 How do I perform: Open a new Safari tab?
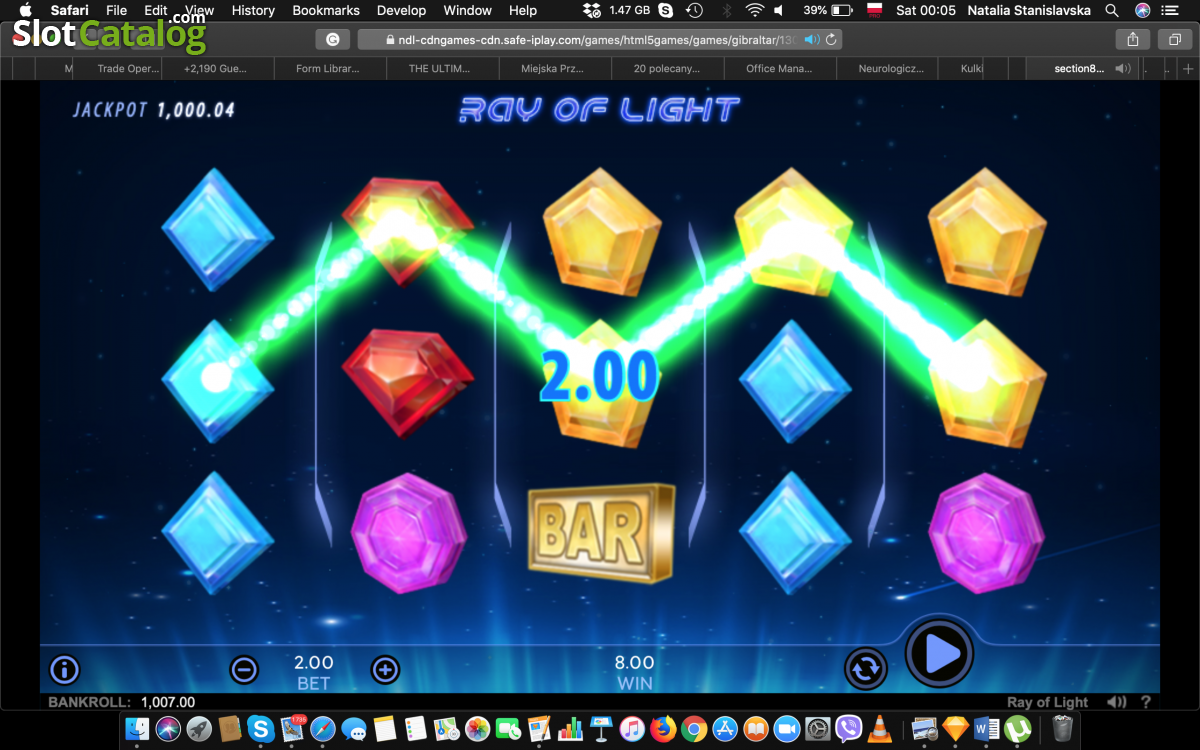tap(1187, 69)
